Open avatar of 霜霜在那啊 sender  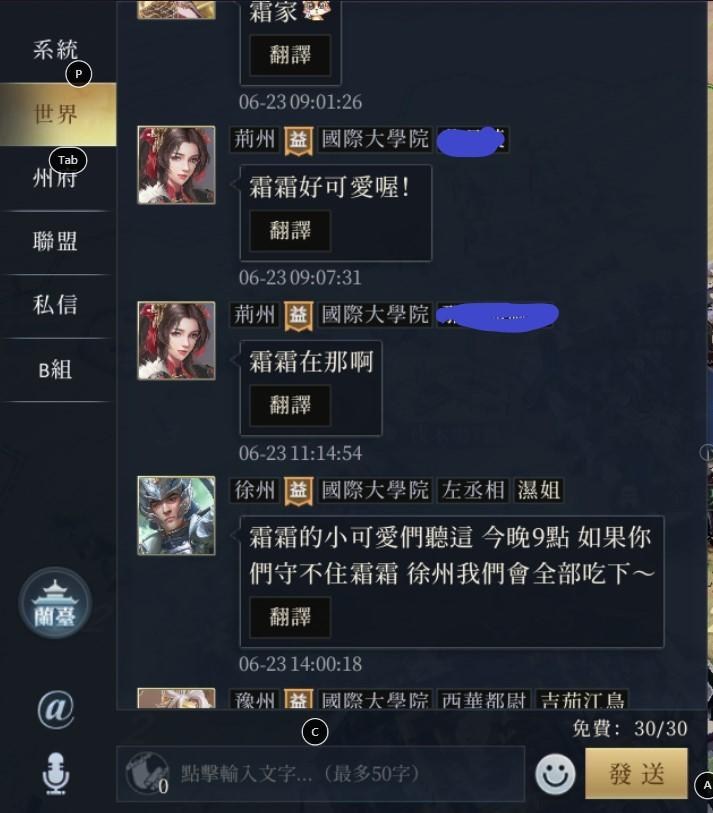176,341
